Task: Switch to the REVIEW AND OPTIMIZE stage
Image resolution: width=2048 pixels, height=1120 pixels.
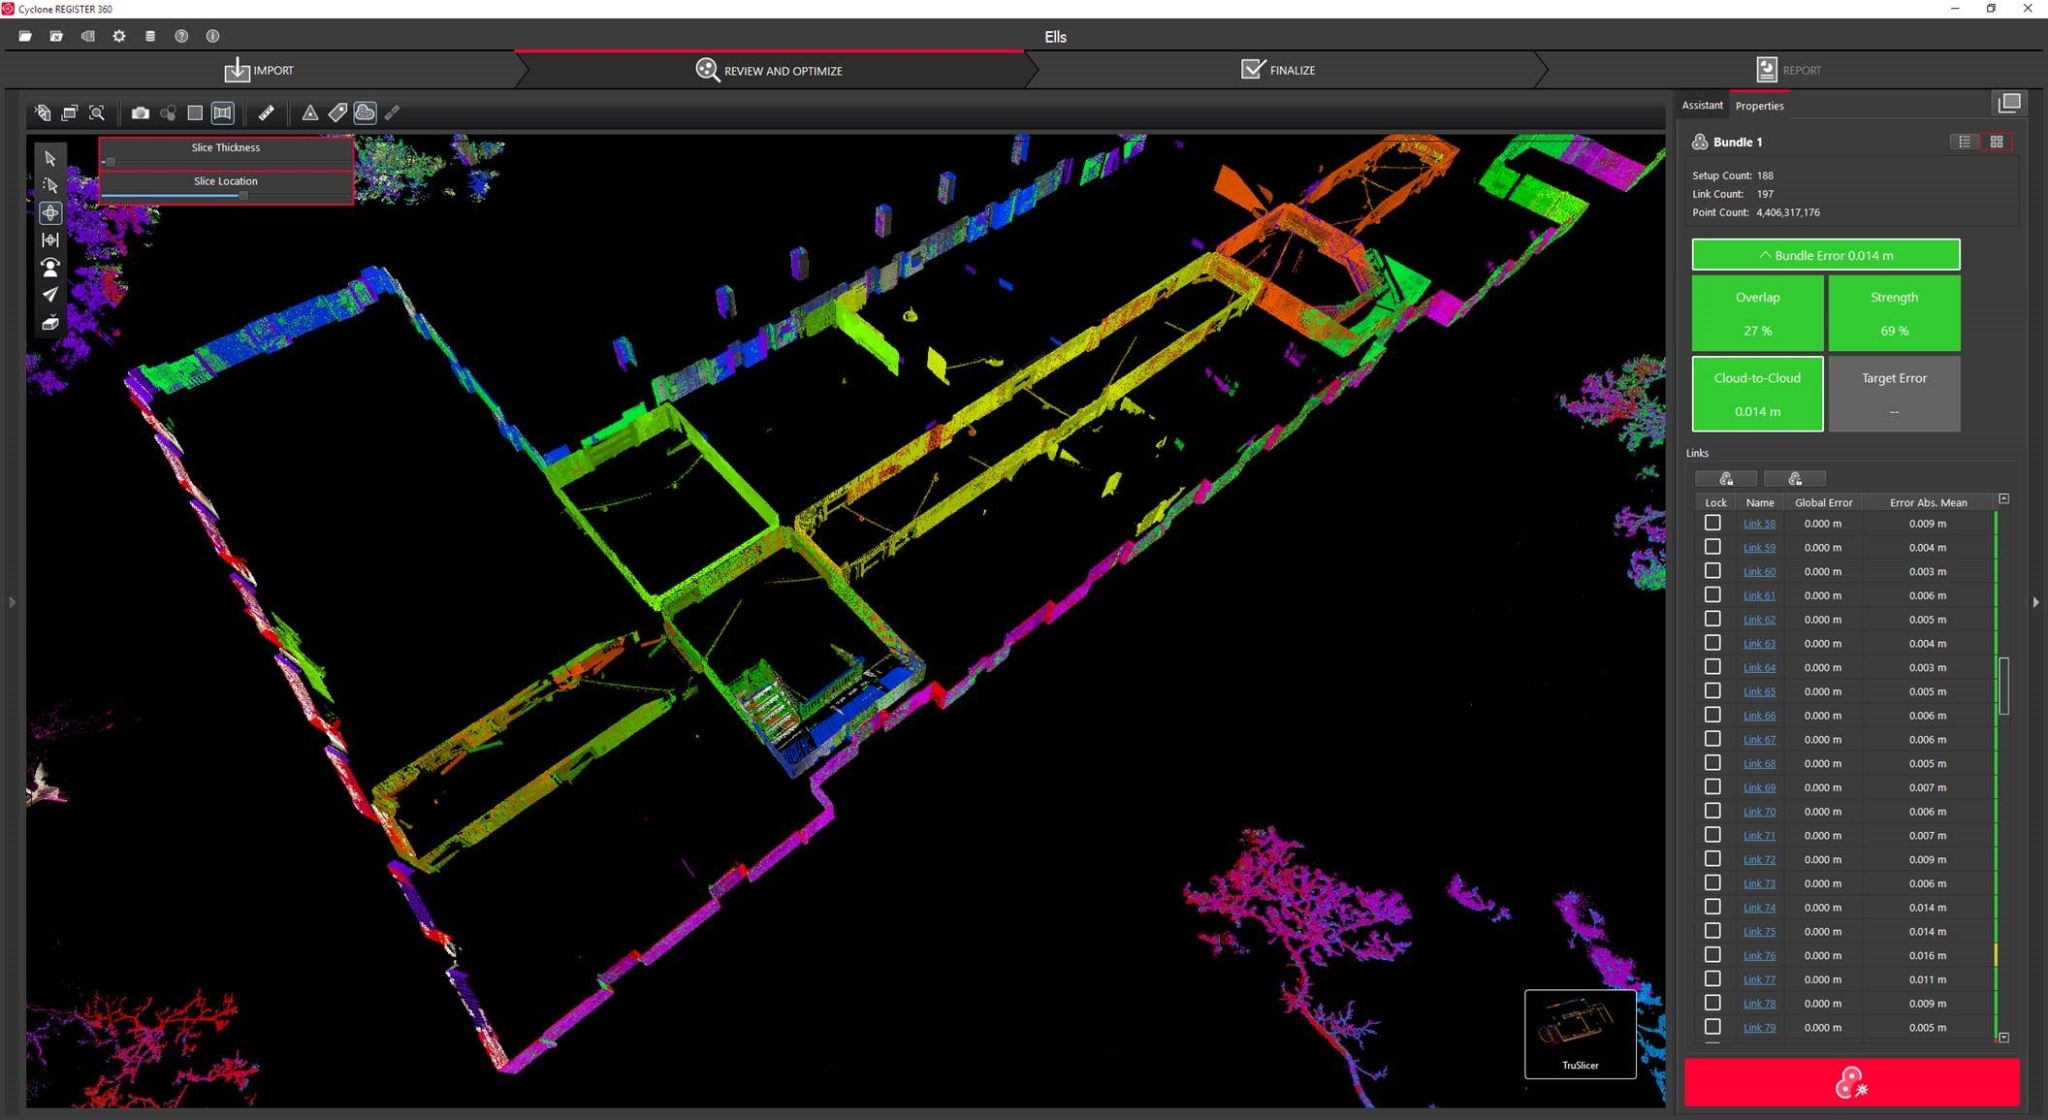Action: [x=768, y=70]
